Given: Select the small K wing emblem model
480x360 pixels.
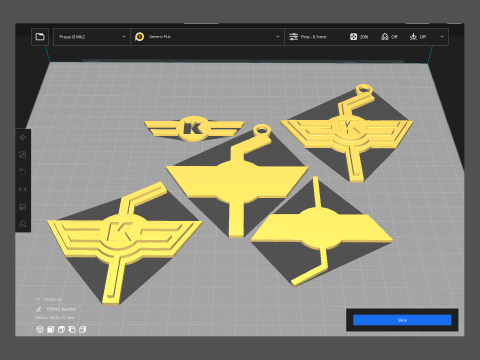Looking at the screenshot, I should (x=194, y=129).
